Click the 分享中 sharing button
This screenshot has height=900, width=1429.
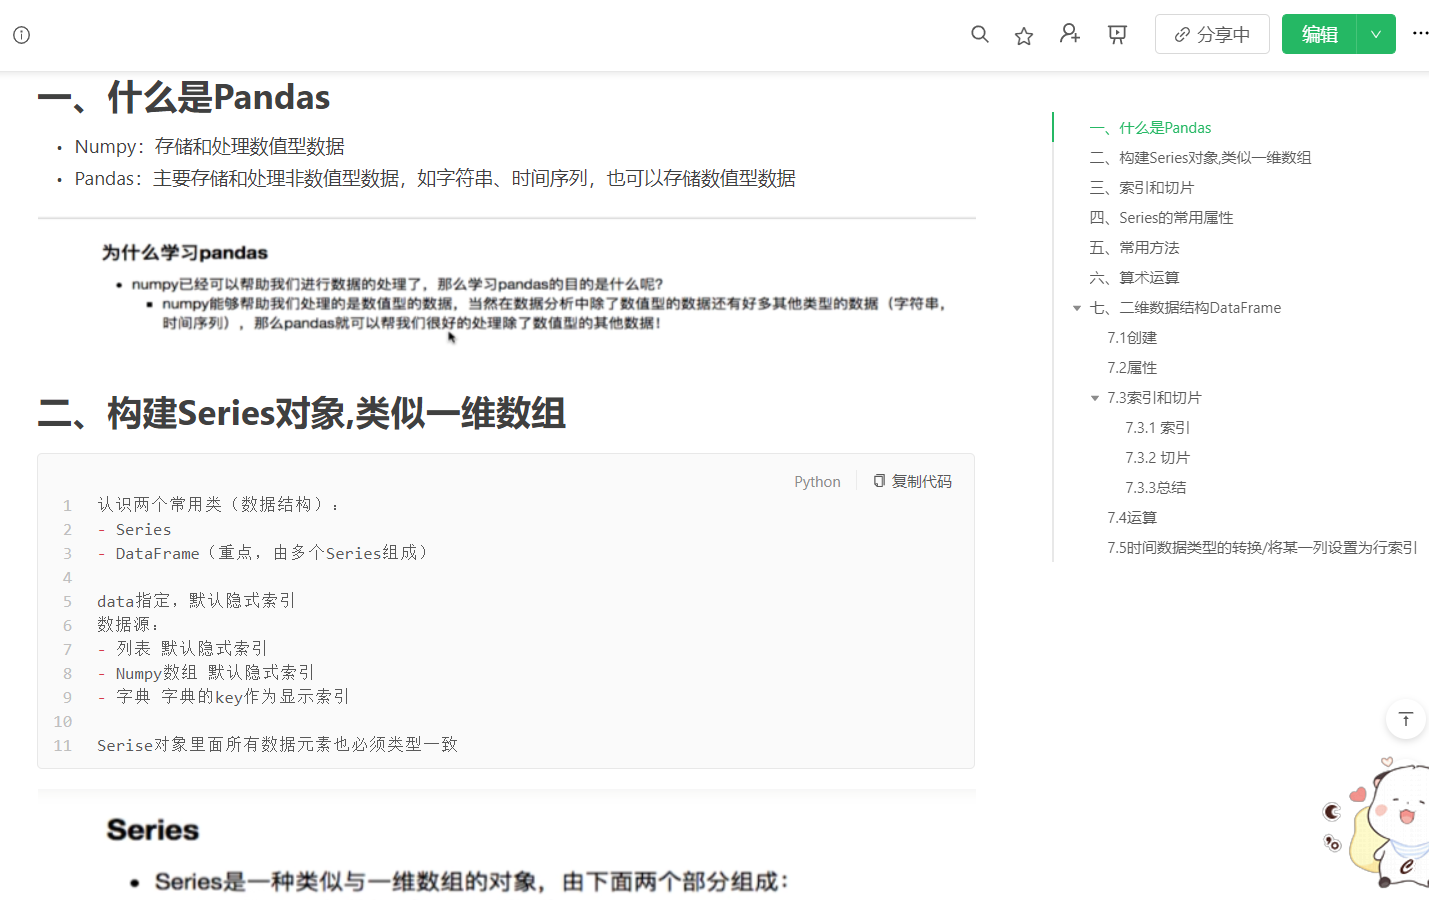point(1212,33)
